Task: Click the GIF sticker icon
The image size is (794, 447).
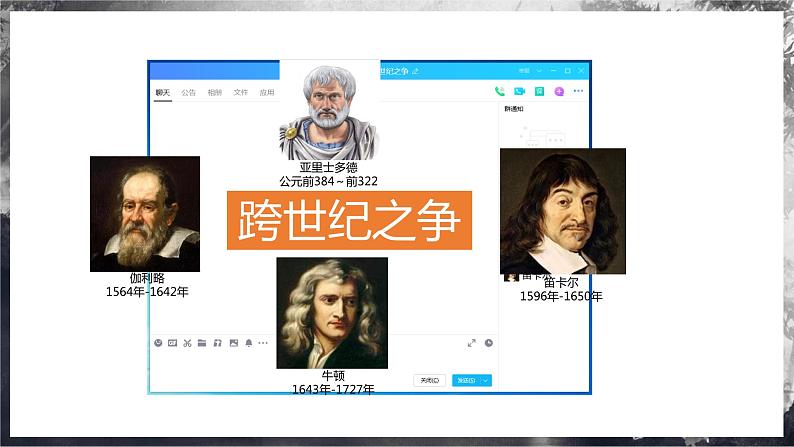Action: point(172,343)
